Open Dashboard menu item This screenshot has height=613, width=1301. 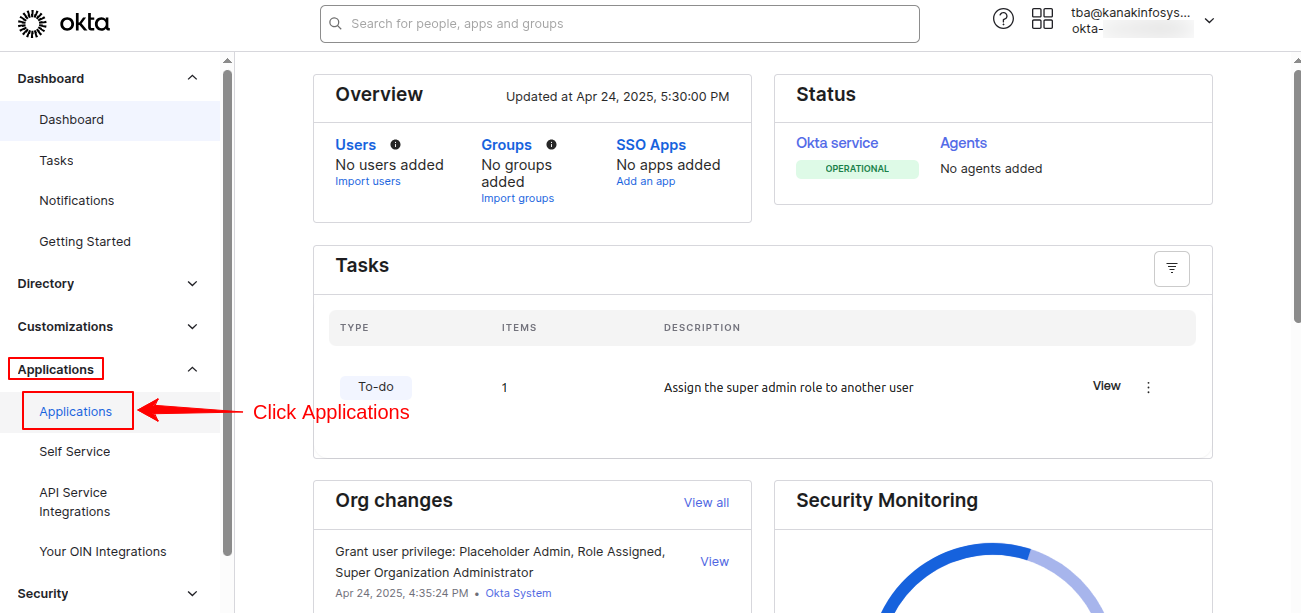(x=110, y=120)
